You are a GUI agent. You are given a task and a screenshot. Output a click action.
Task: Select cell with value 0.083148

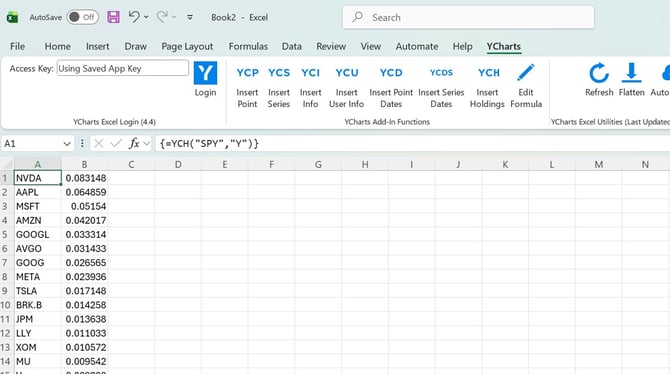[85, 178]
